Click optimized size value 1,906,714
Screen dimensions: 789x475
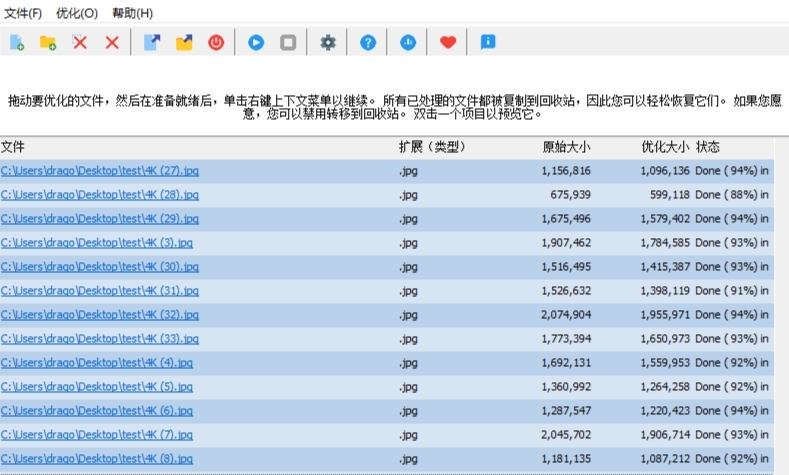coord(665,435)
